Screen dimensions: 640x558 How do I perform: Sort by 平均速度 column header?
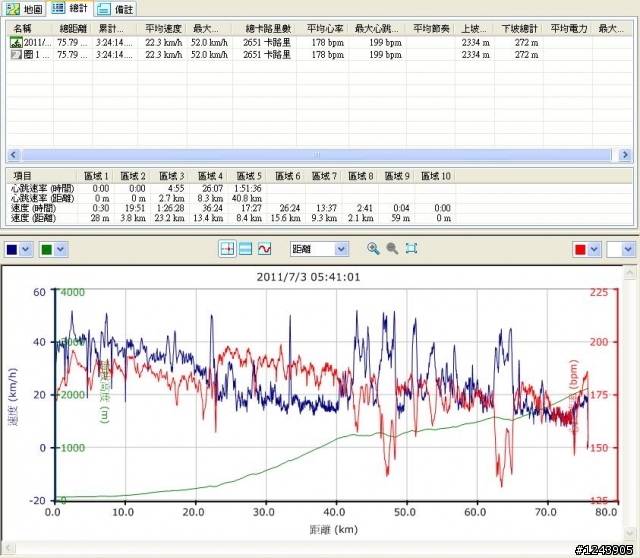coord(163,29)
